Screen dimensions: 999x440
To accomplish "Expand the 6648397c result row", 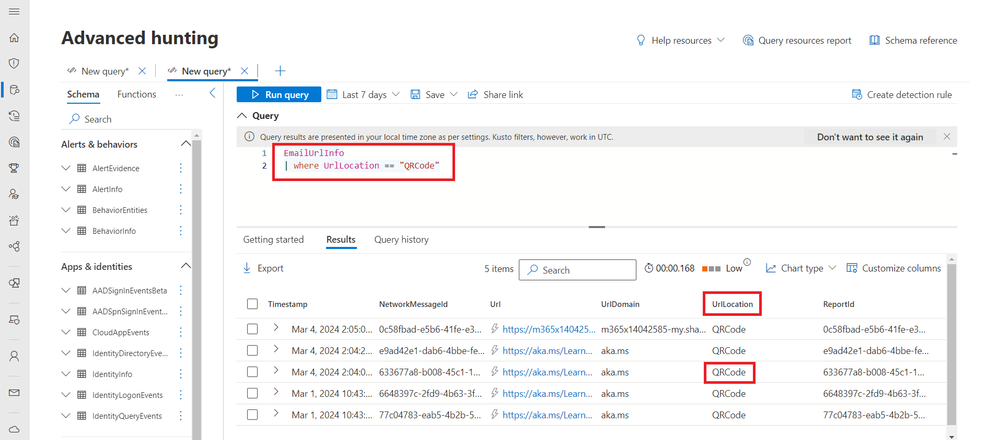I will (x=276, y=392).
